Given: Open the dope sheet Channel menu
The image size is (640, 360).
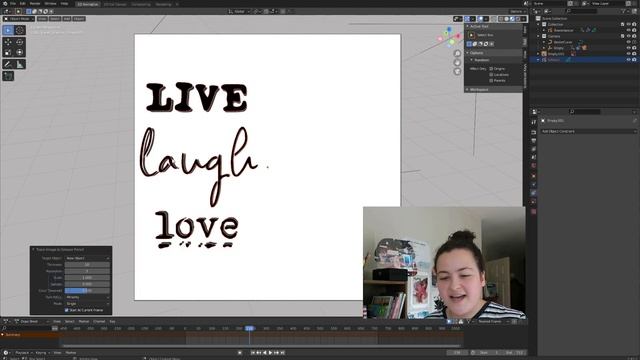Looking at the screenshot, I should click(99, 322).
